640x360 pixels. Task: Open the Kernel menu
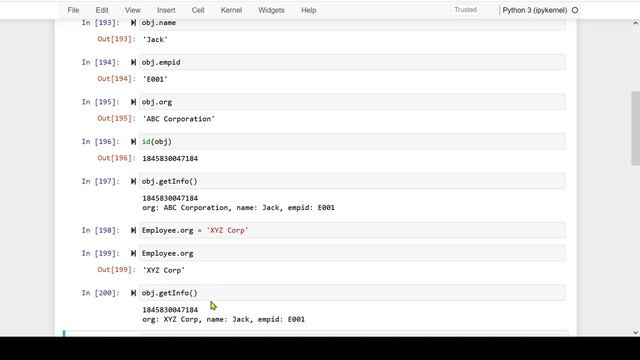pos(231,10)
